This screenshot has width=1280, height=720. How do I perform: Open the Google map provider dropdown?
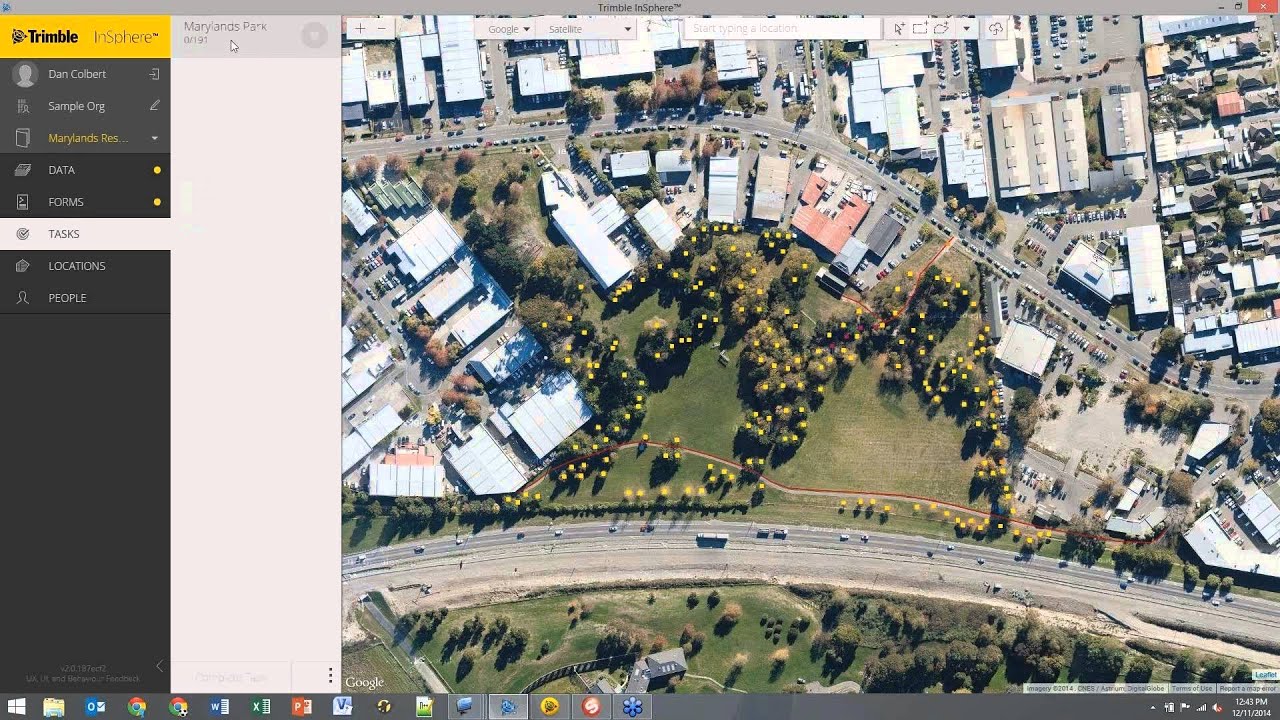(x=508, y=29)
